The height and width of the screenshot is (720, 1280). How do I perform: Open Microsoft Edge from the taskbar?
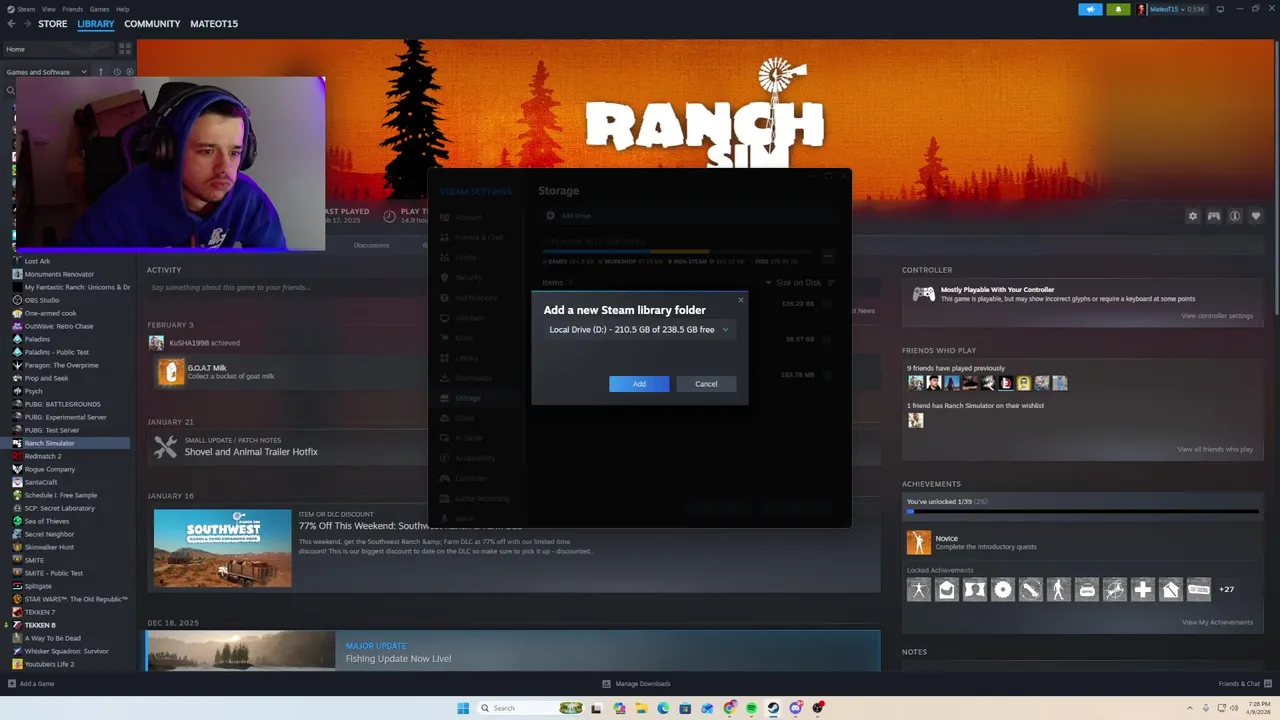click(x=663, y=708)
